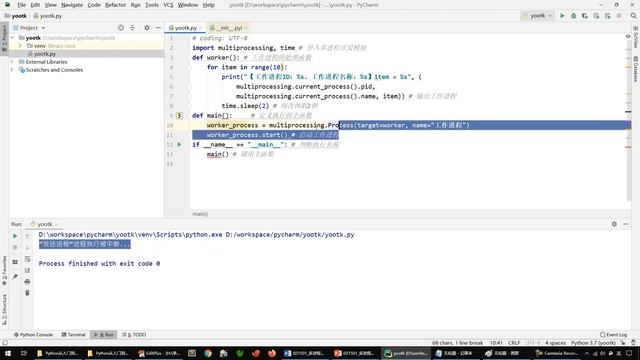Open the Python Console tool window
Screen dimensions: 640x360
(x=33, y=335)
